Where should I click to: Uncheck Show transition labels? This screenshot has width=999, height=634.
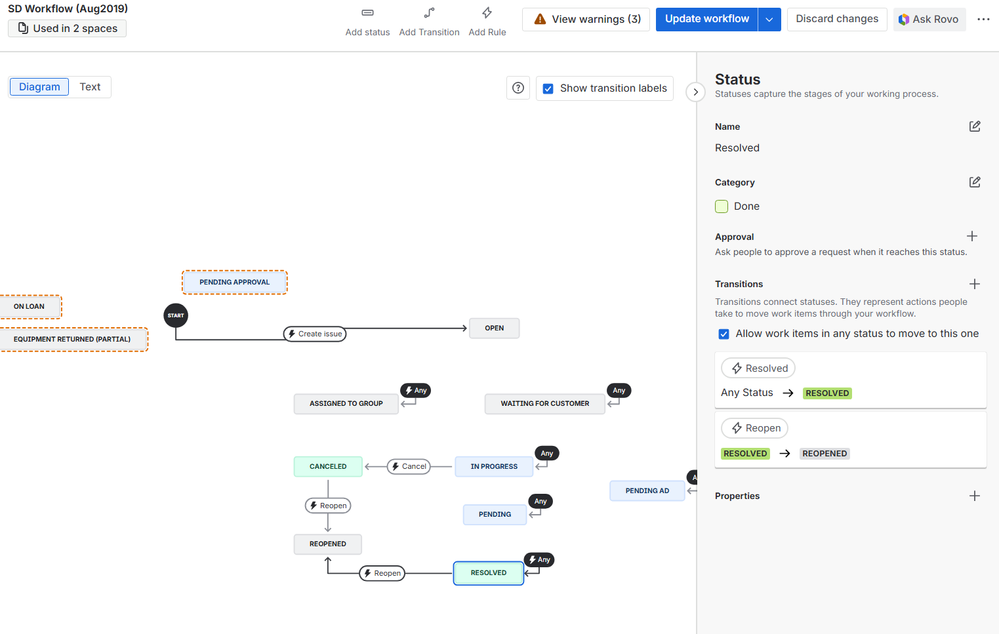pos(548,88)
